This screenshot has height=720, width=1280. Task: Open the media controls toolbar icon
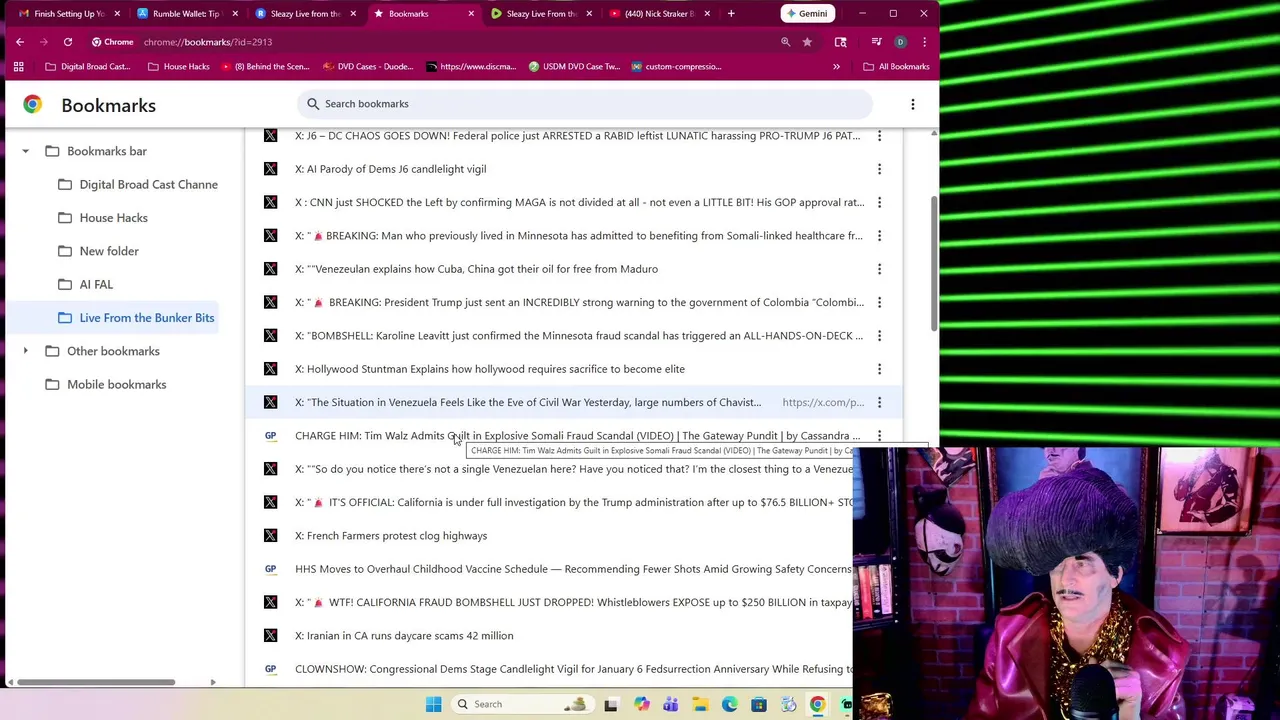[x=876, y=42]
